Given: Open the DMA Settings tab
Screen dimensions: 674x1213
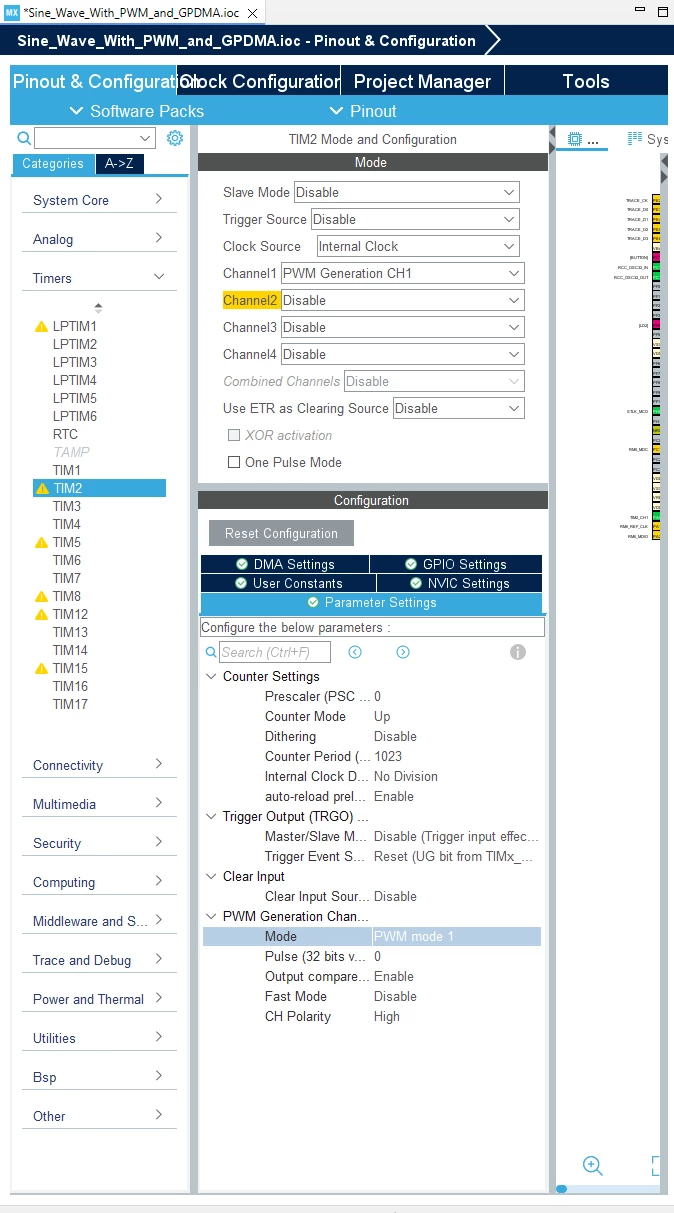Looking at the screenshot, I should [285, 564].
